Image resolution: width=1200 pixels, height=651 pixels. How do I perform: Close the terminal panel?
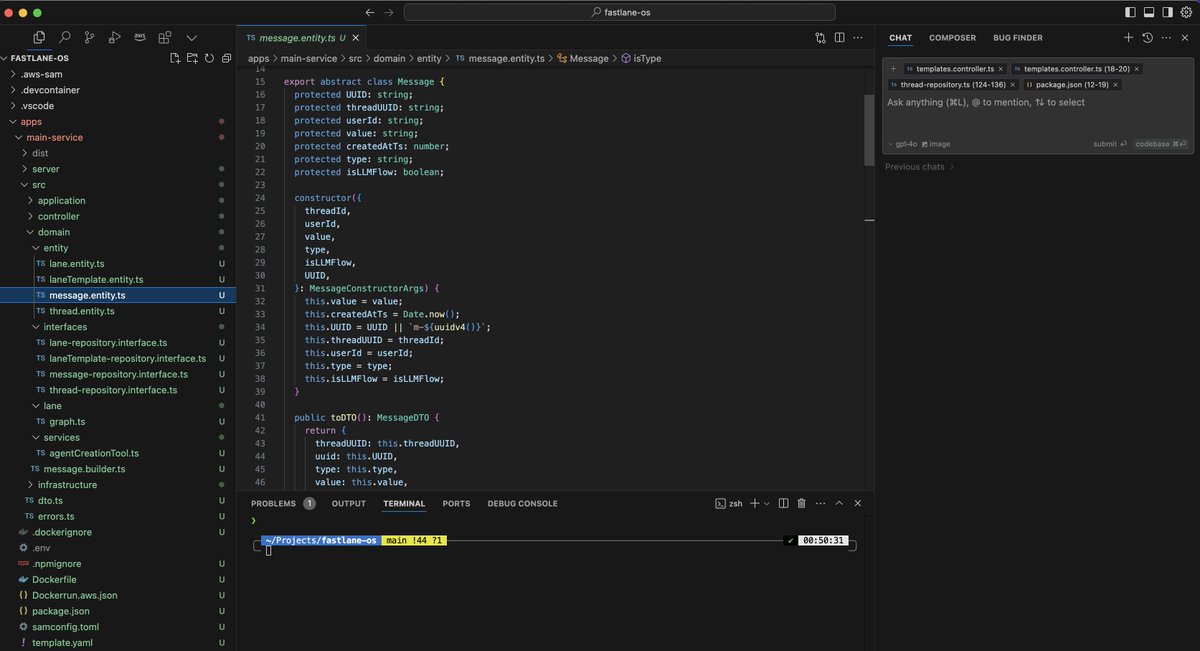[x=858, y=504]
